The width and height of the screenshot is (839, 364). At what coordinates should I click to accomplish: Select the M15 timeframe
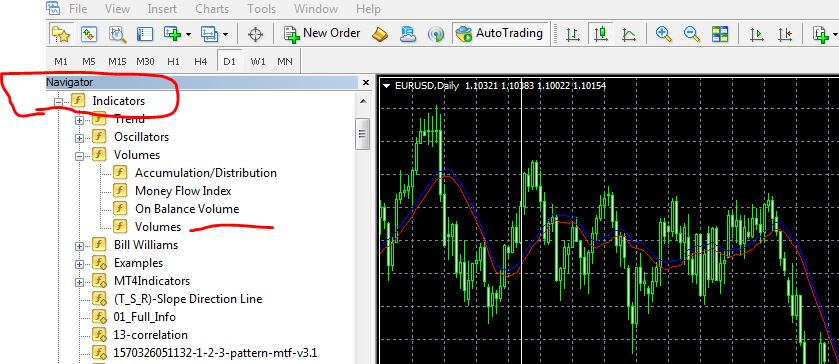[117, 62]
